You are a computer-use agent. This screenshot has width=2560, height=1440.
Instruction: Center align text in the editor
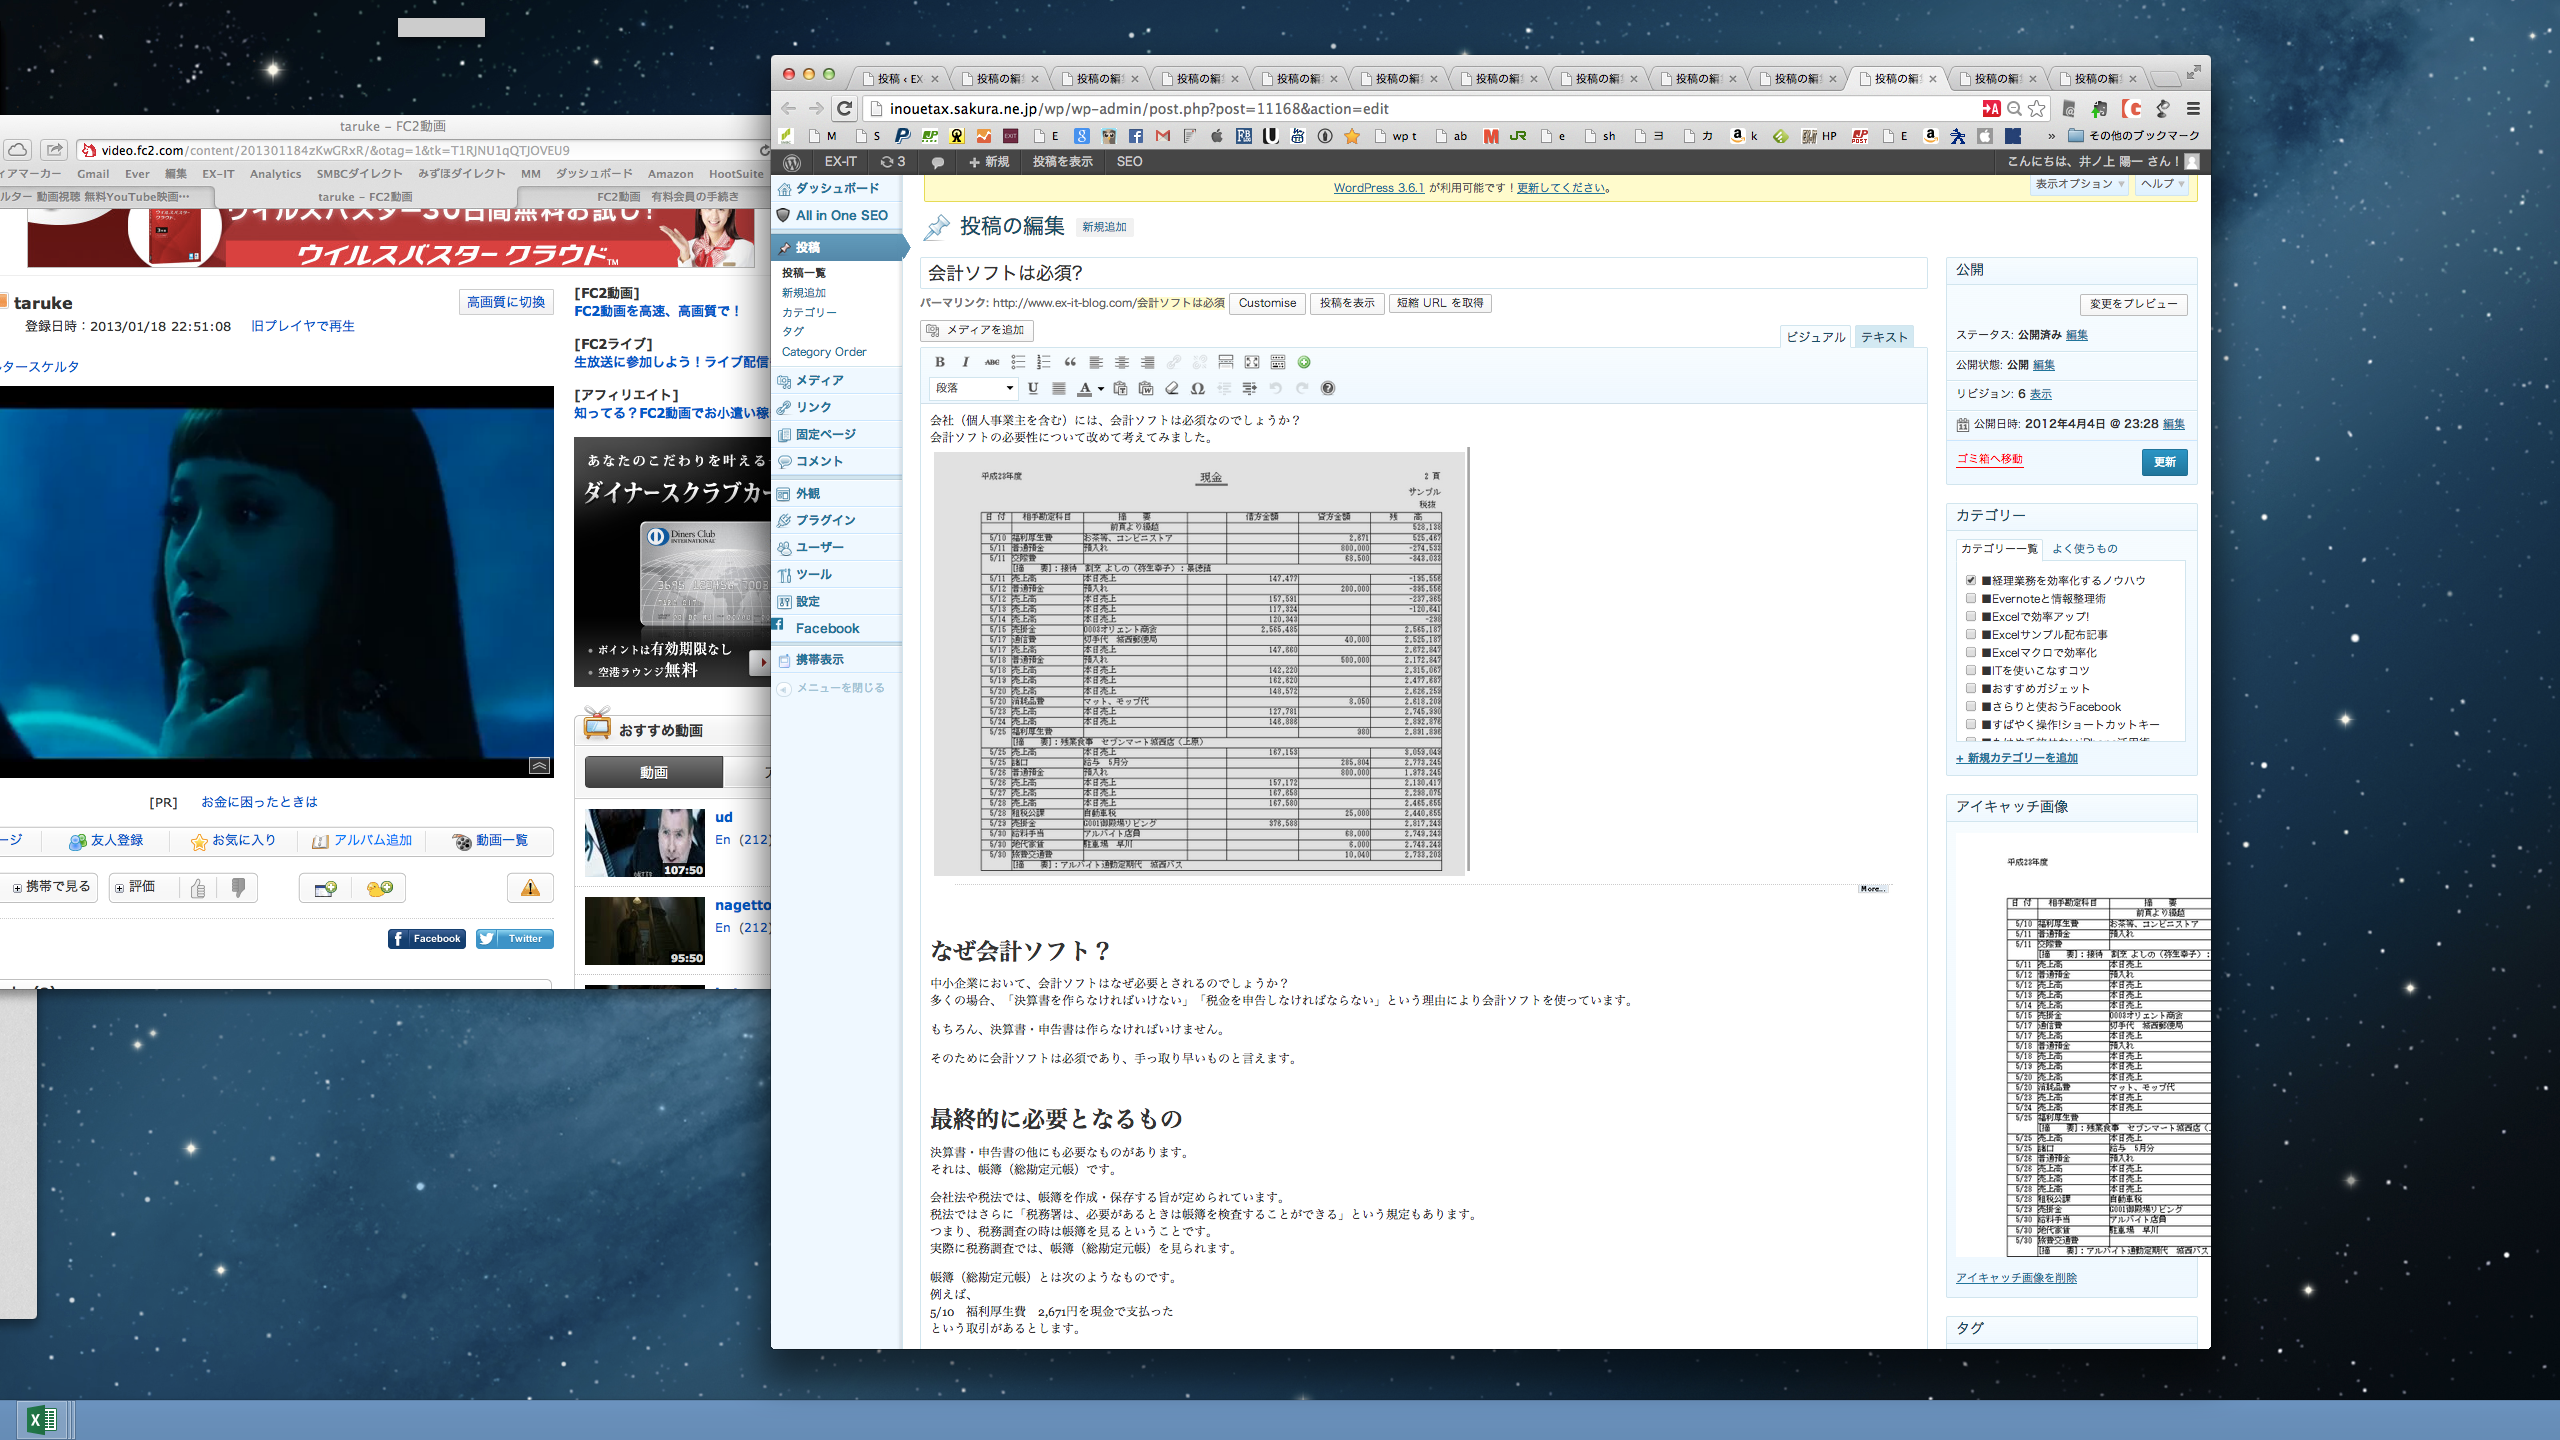click(1121, 362)
